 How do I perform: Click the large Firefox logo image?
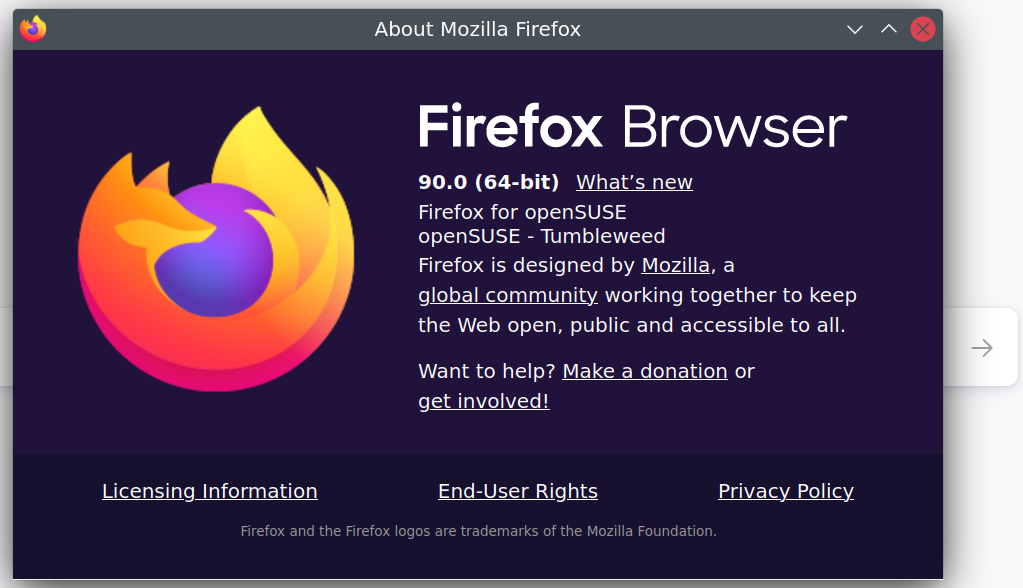pos(215,249)
